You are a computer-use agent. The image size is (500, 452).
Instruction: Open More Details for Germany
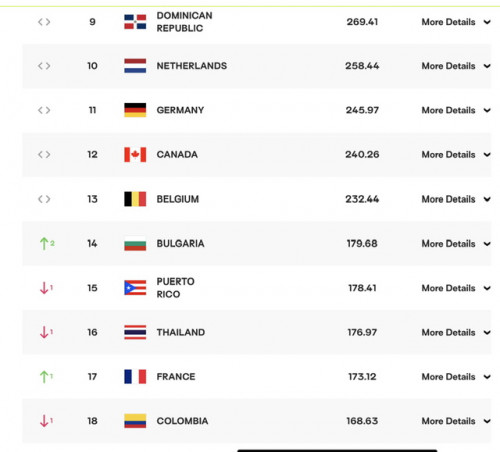(x=448, y=110)
